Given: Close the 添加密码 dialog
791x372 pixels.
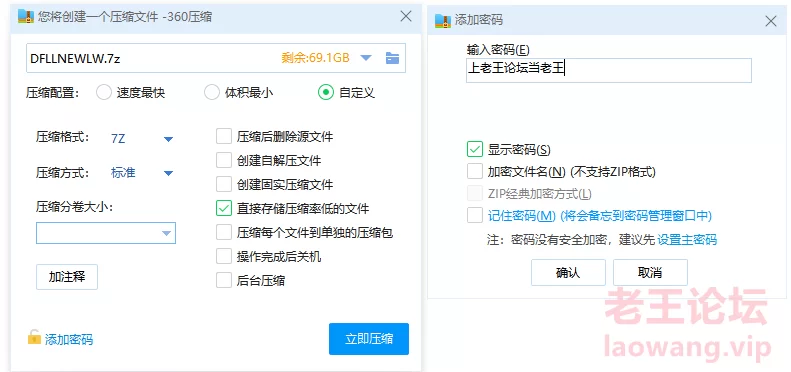Looking at the screenshot, I should (770, 21).
